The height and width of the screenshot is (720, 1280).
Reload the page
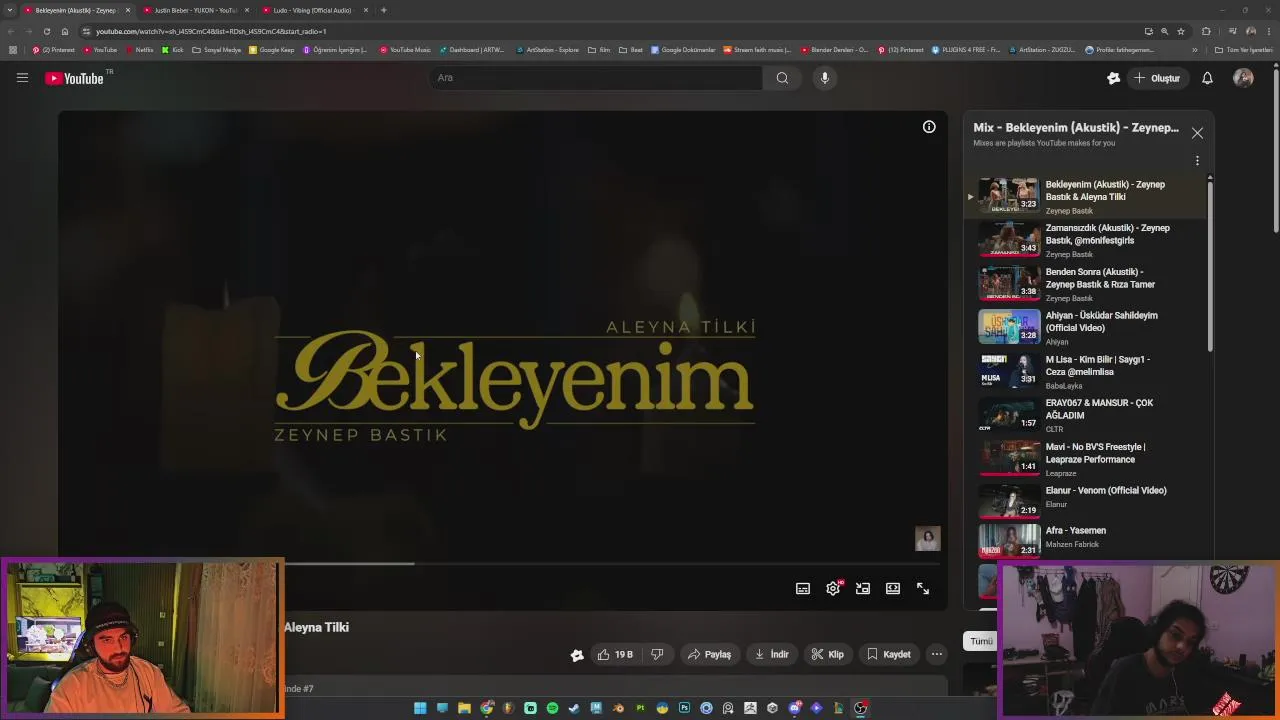tap(46, 31)
